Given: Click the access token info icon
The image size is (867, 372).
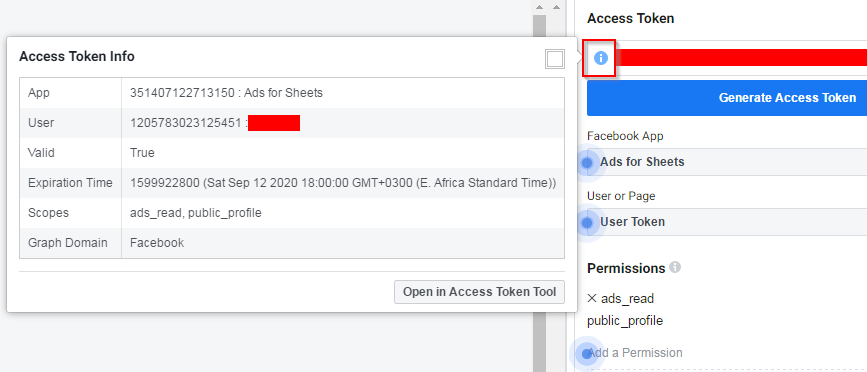Looking at the screenshot, I should click(x=600, y=57).
